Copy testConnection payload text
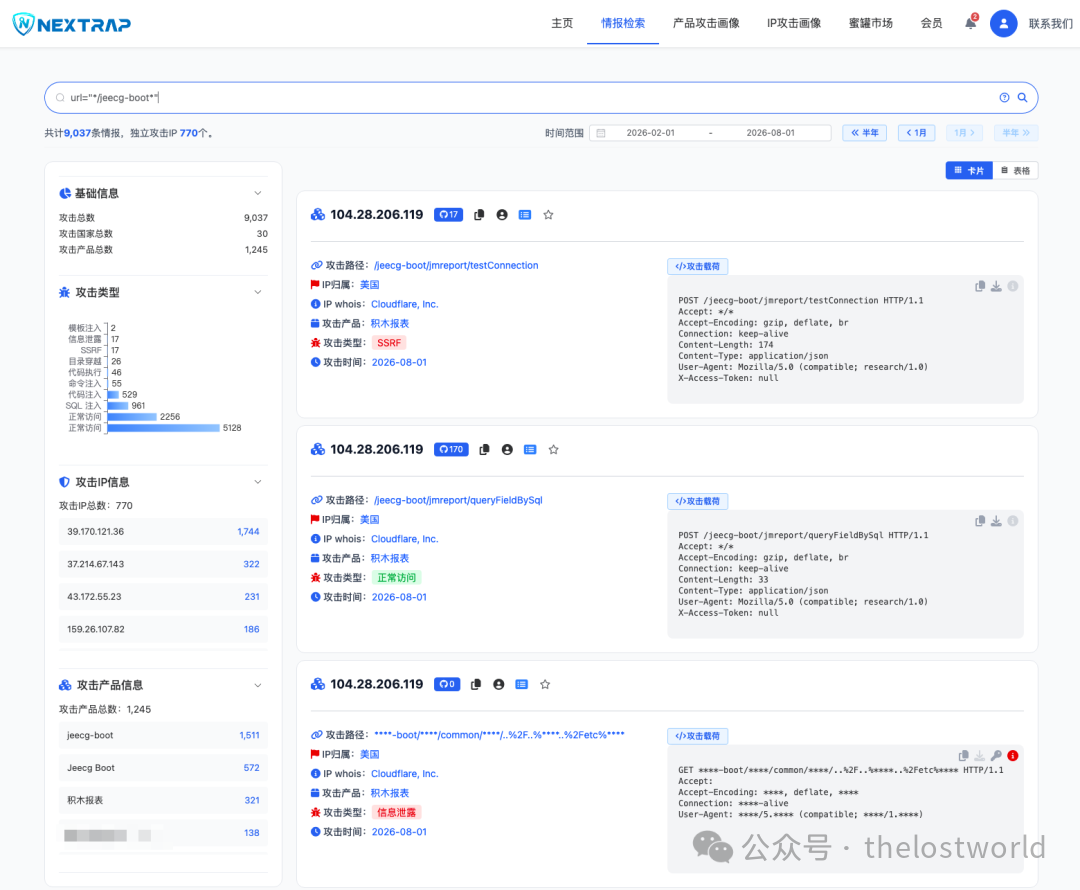 point(980,287)
